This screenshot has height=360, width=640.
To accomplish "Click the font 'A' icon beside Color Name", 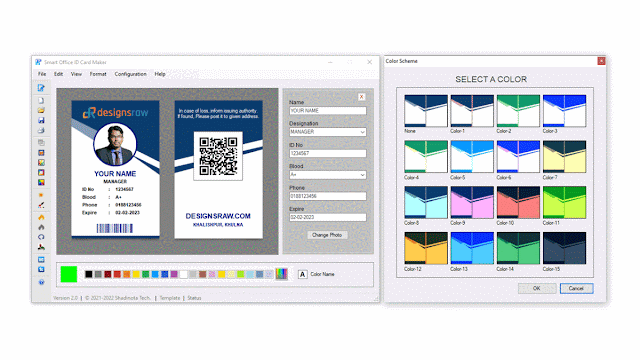I will coord(302,274).
